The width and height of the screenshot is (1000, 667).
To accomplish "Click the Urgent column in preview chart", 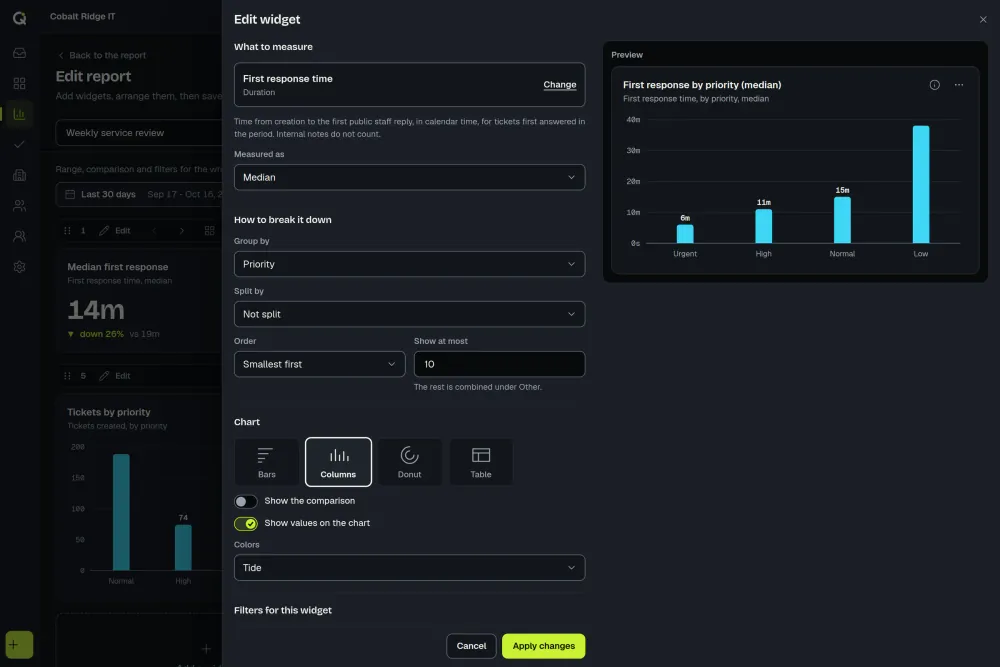I will click(685, 233).
